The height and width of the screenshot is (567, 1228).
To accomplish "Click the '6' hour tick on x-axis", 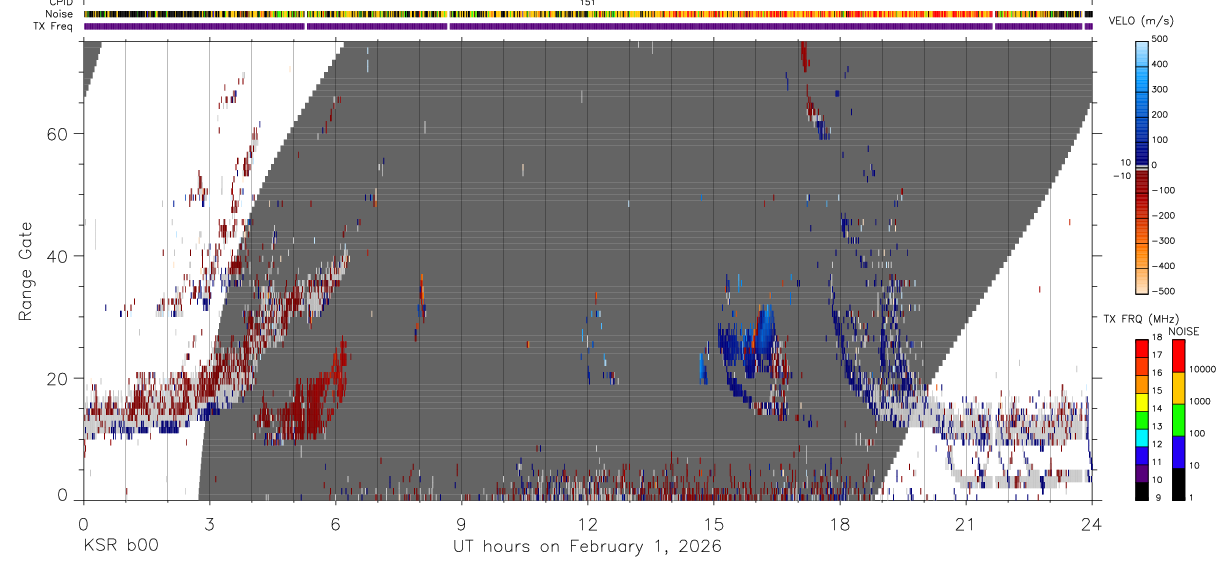I will click(335, 523).
